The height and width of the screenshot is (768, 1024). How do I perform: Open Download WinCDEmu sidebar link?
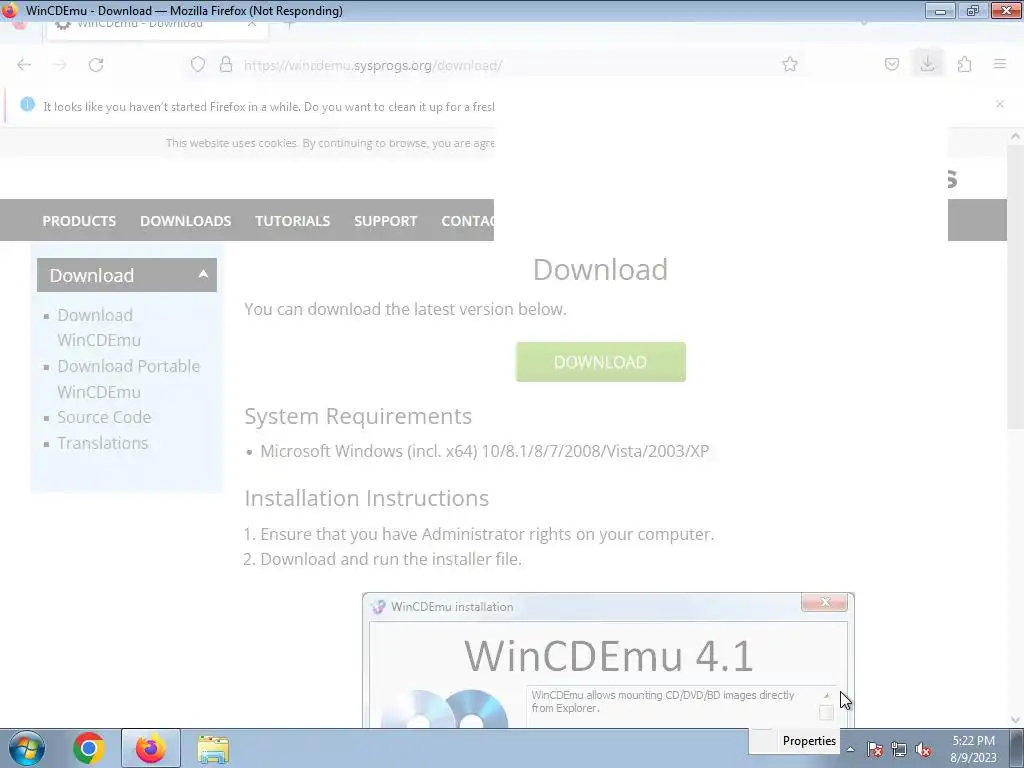pos(99,327)
